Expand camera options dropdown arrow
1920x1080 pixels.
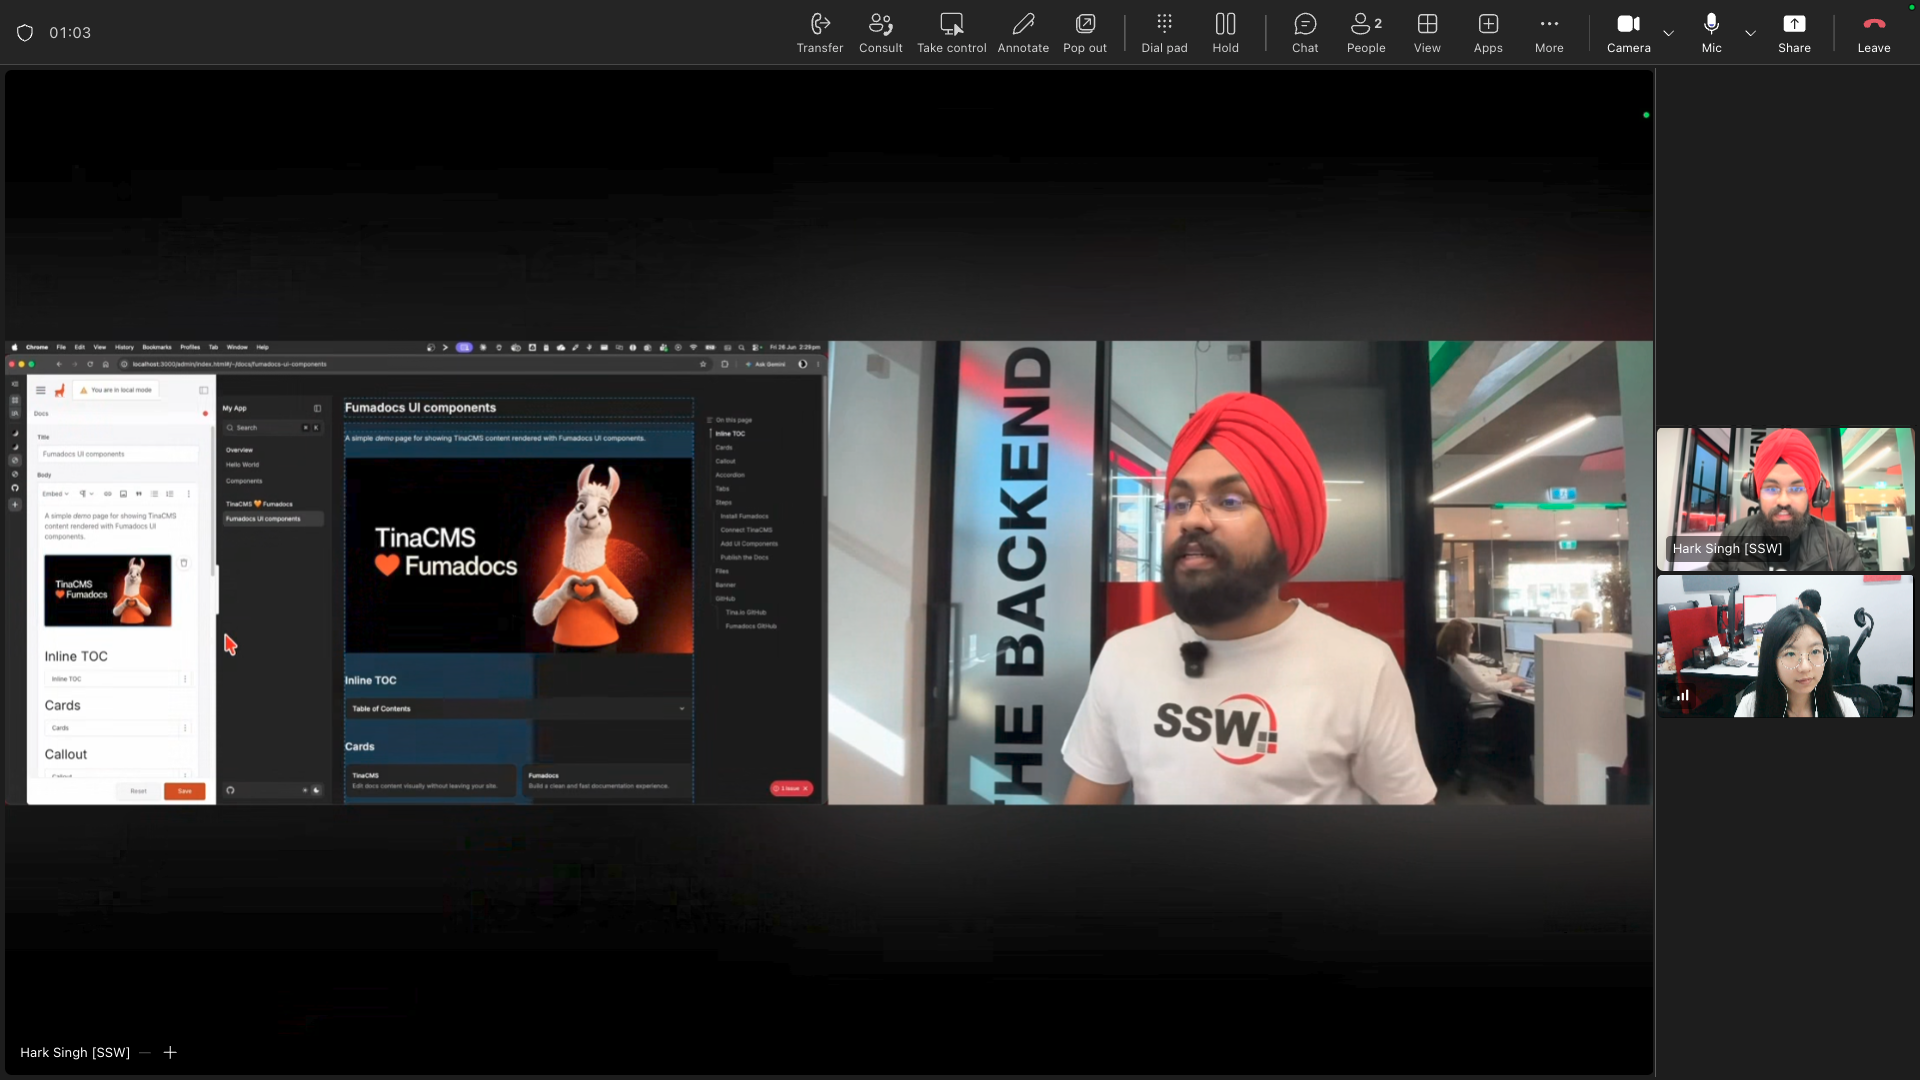point(1668,33)
